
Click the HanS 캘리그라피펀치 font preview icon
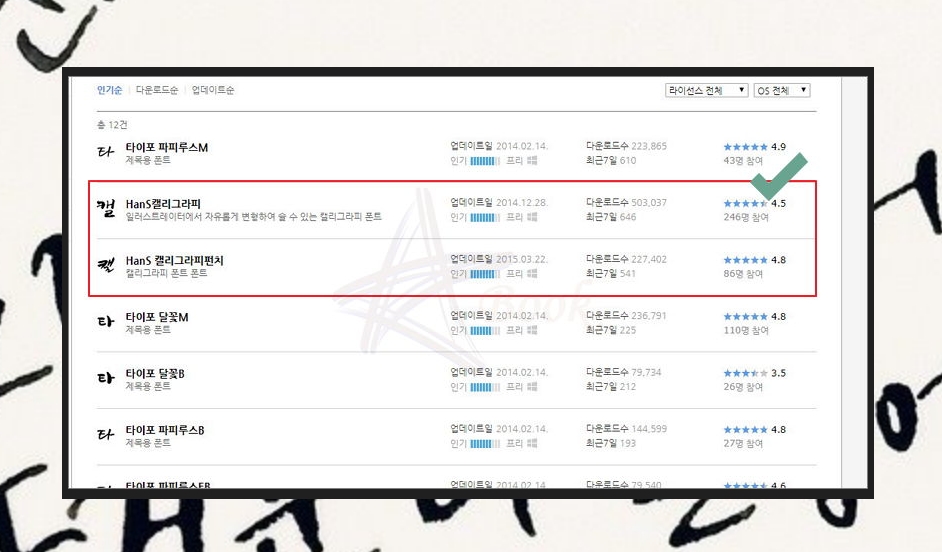106,265
